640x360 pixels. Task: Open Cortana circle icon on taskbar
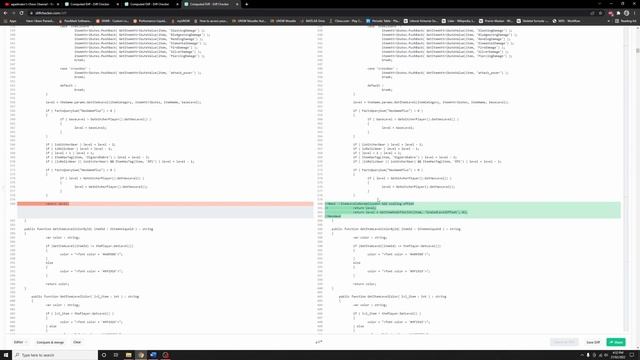(x=104, y=355)
